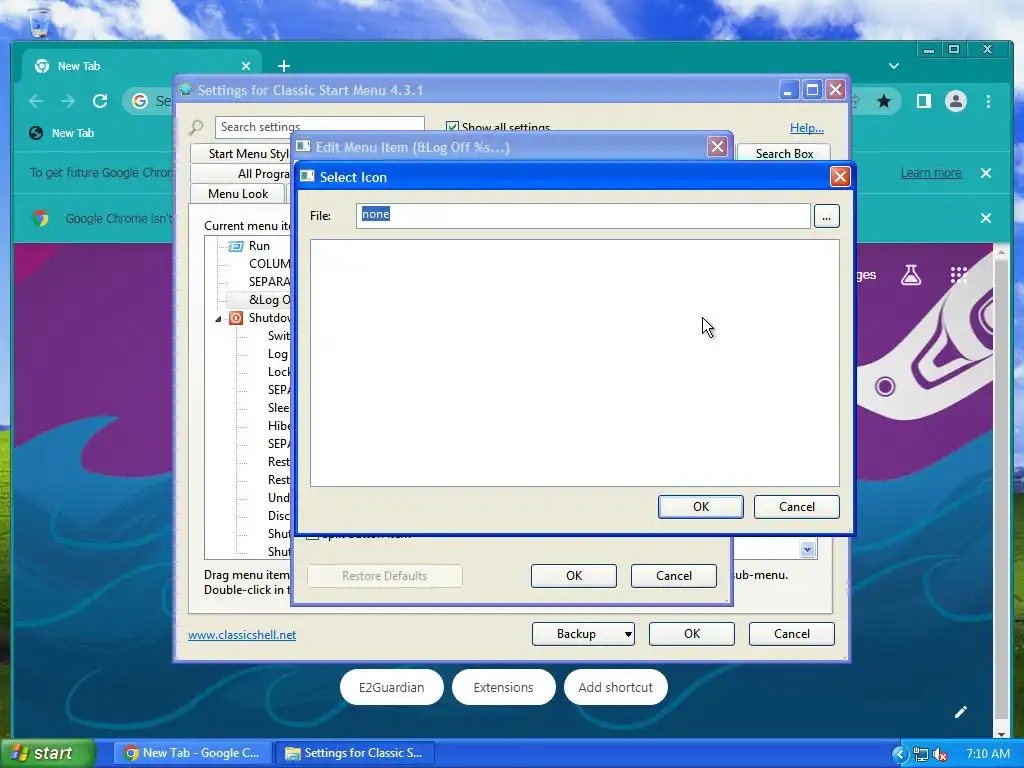Open the Google apps grid
The image size is (1024, 768).
[x=958, y=275]
